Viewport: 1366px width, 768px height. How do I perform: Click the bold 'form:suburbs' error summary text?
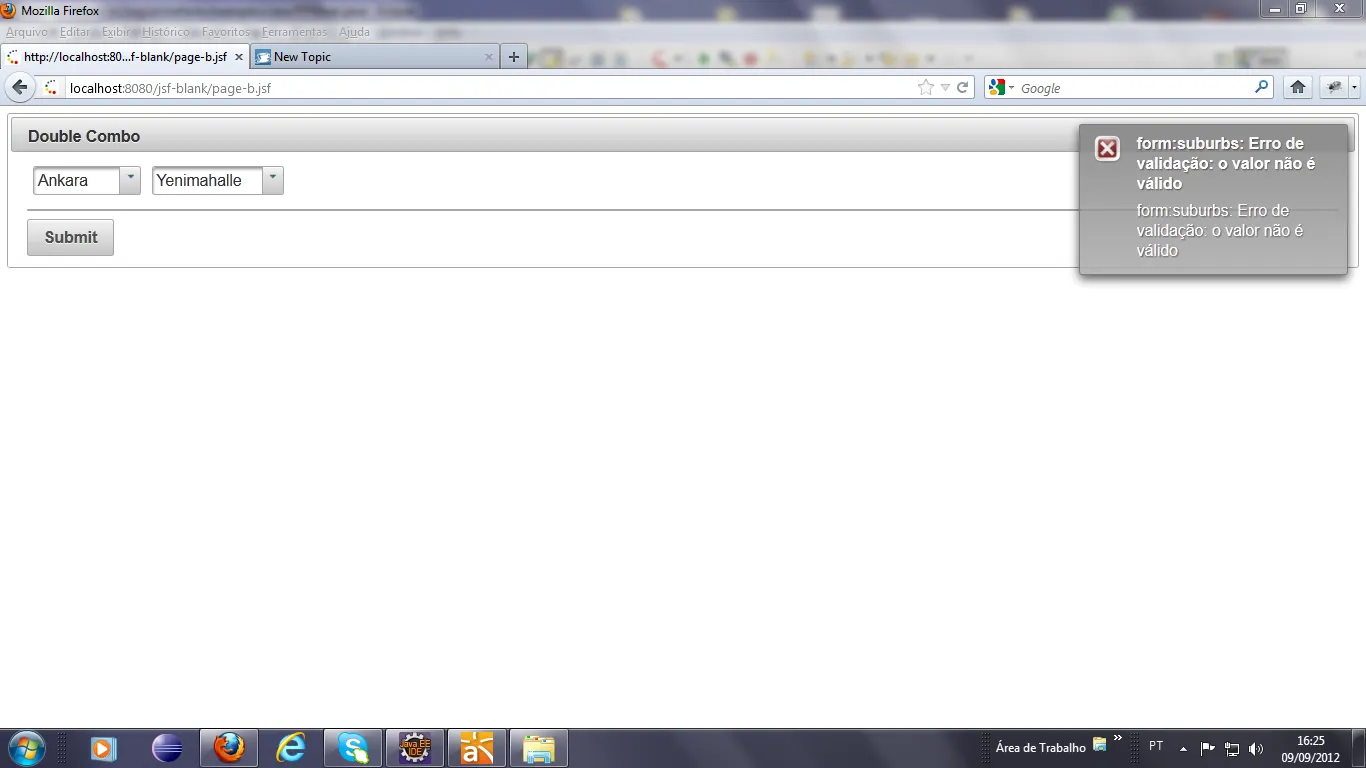1226,163
